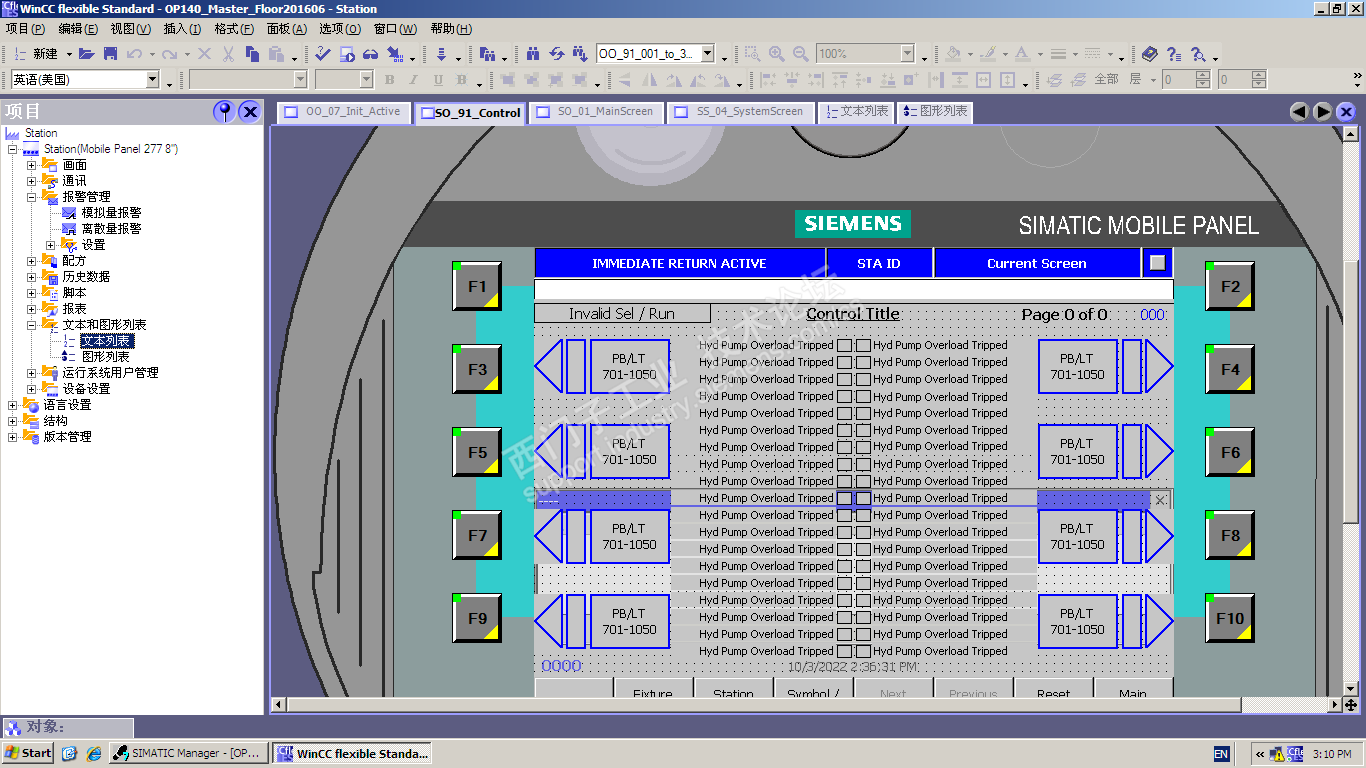Pin the project panel with pushpin icon
Image resolution: width=1366 pixels, height=768 pixels.
pyautogui.click(x=224, y=111)
